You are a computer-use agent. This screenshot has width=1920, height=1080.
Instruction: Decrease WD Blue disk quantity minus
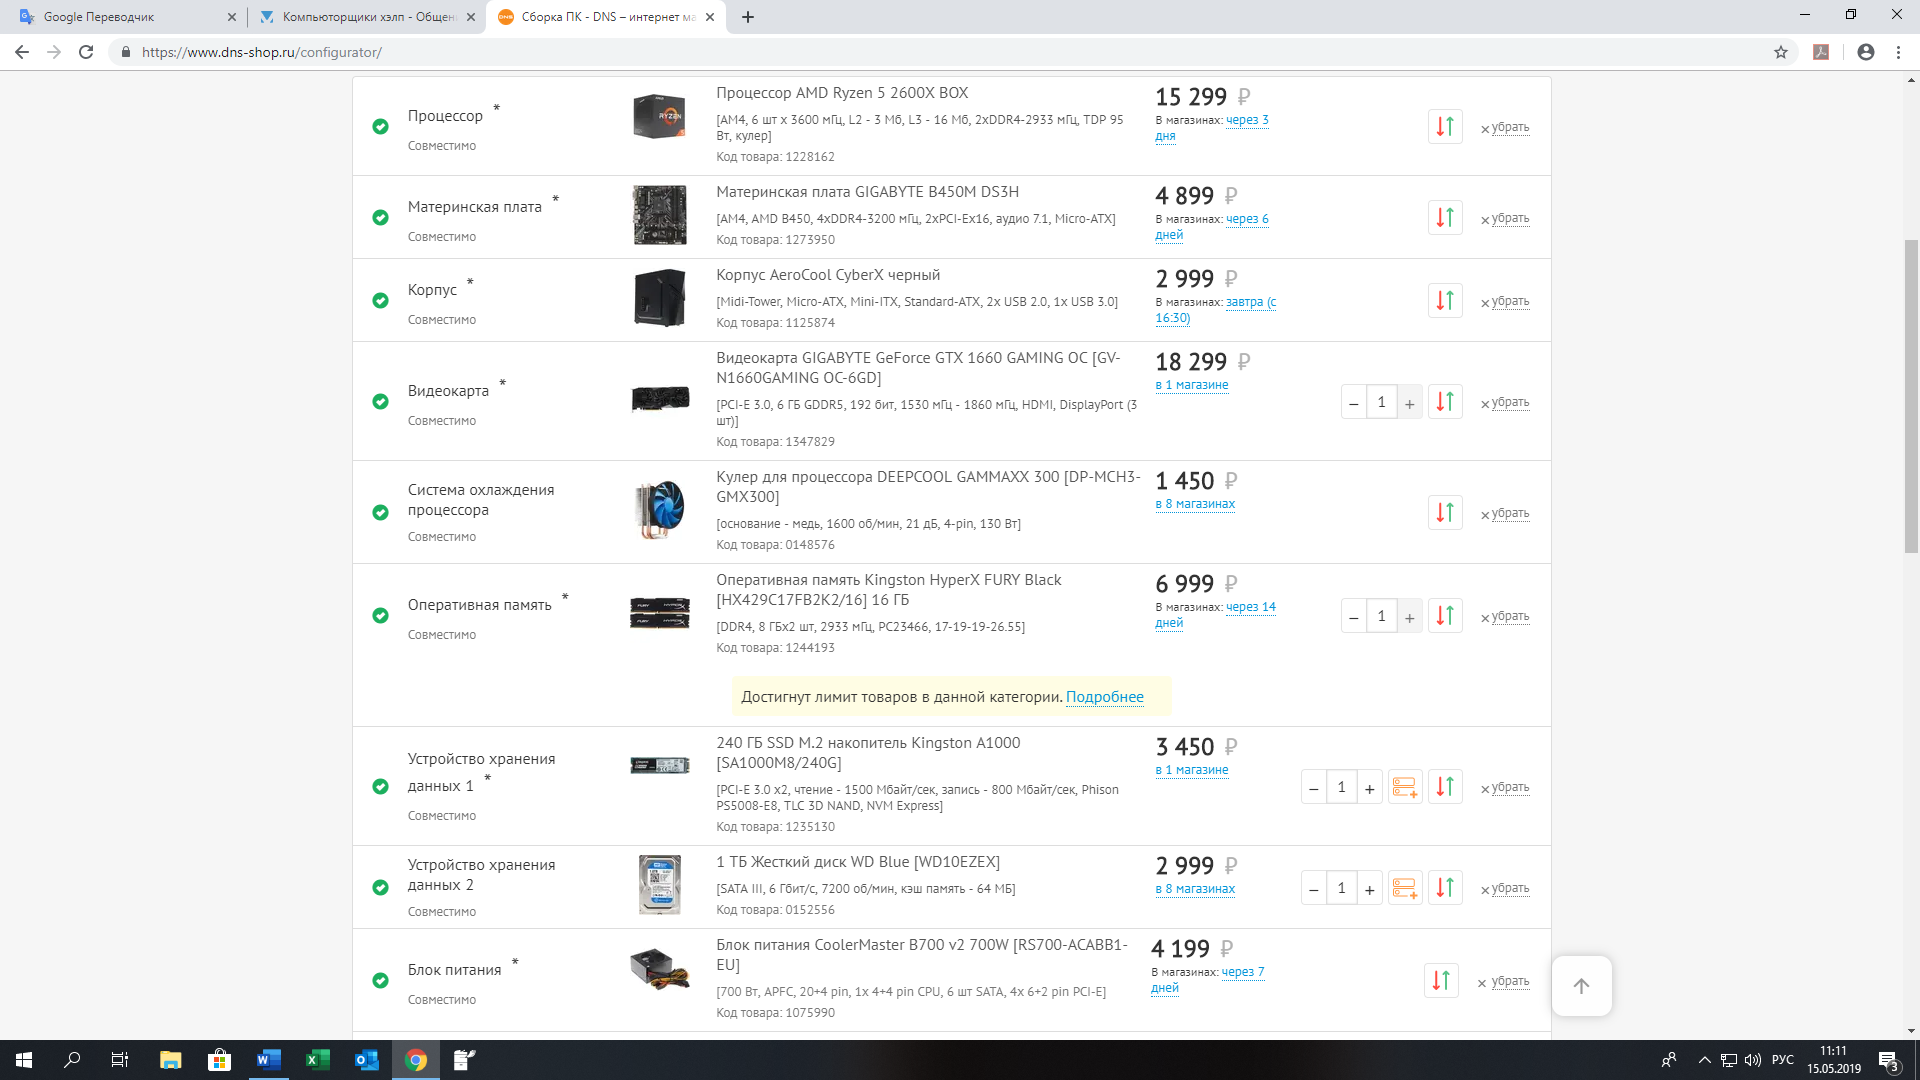coord(1314,888)
